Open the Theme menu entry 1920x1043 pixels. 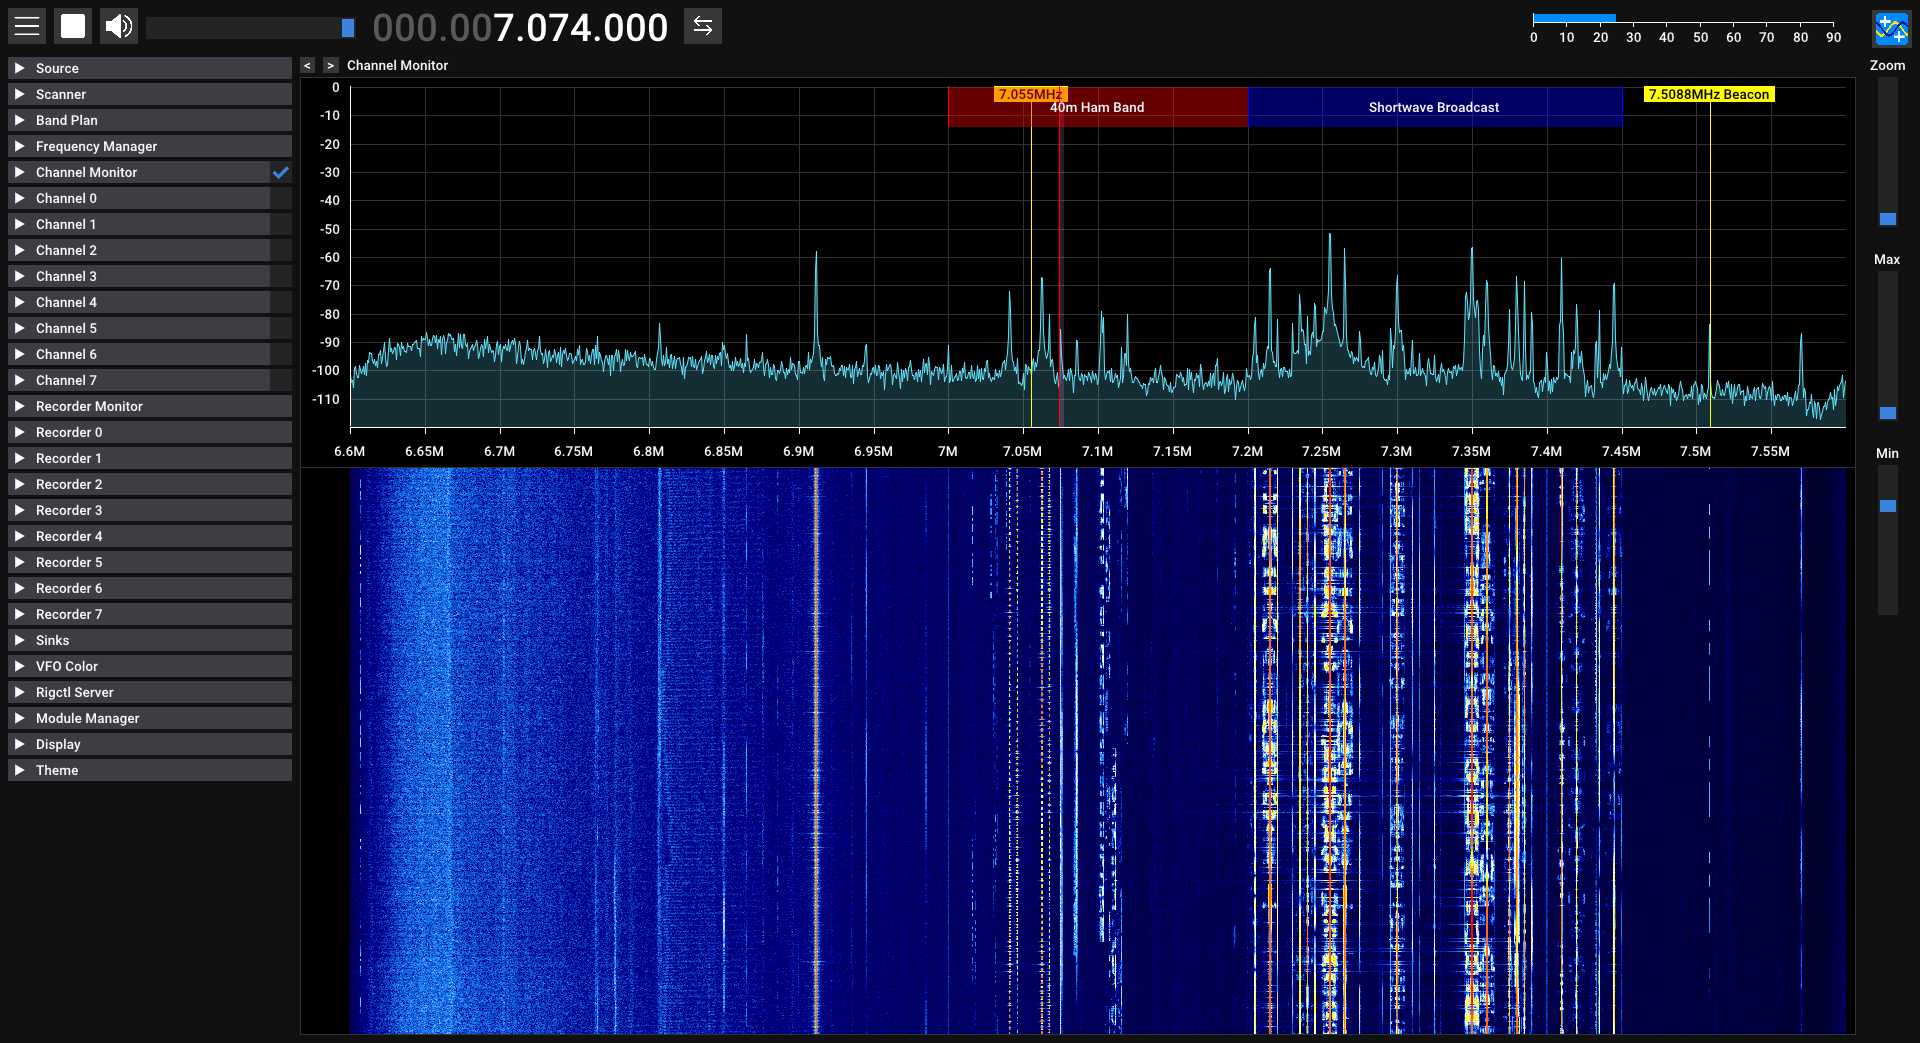click(x=57, y=770)
